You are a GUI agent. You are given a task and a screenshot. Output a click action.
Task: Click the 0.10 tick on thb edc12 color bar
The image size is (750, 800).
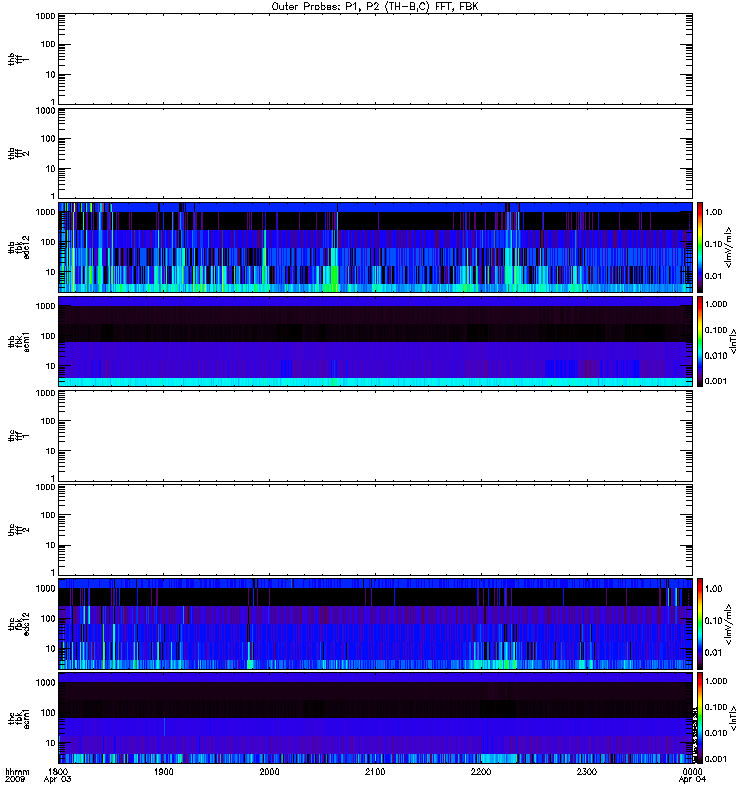714,244
